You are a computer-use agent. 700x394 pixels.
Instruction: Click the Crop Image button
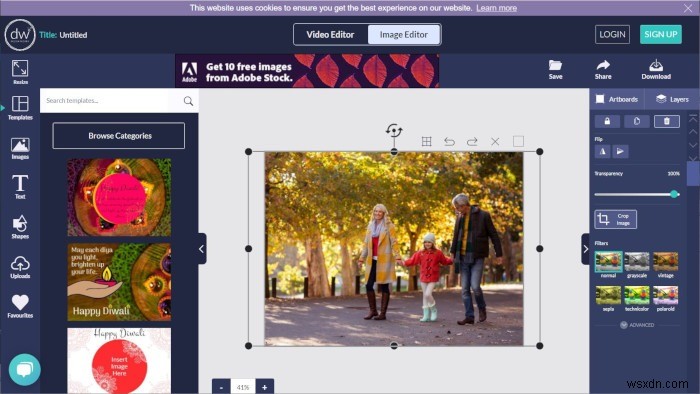click(616, 219)
